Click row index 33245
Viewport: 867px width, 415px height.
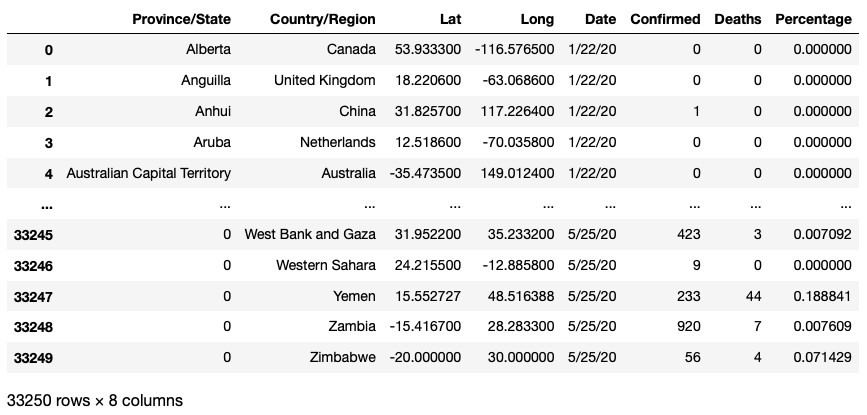pyautogui.click(x=33, y=235)
